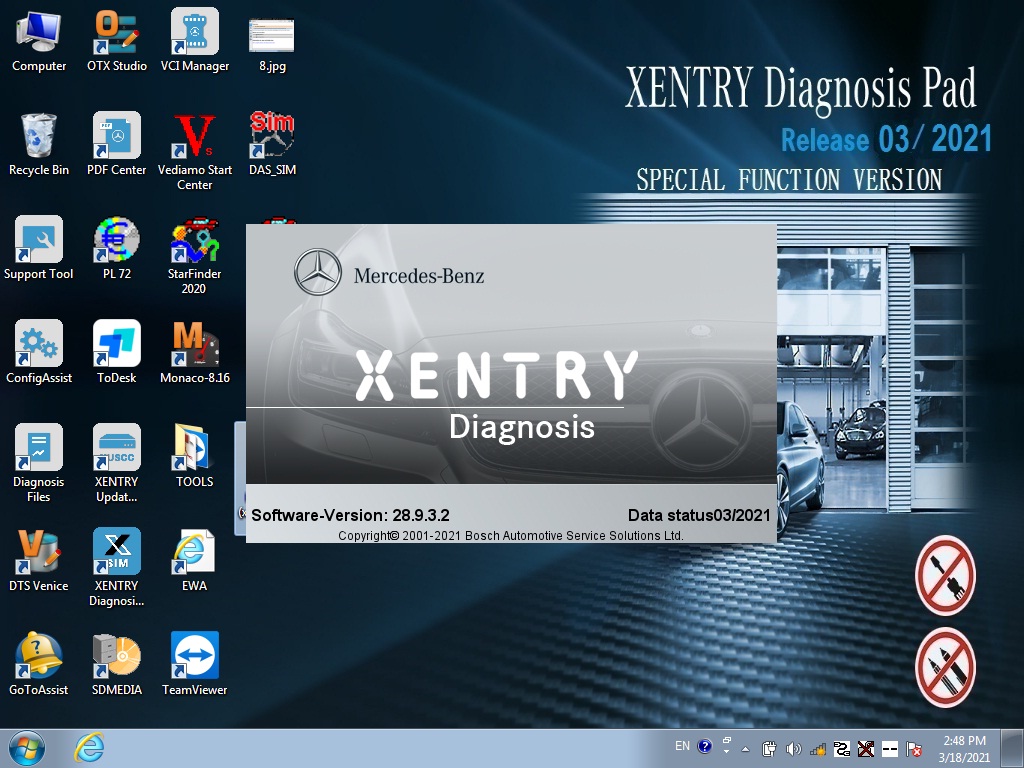Open the volume speaker control in tray
The width and height of the screenshot is (1024, 768).
point(794,748)
